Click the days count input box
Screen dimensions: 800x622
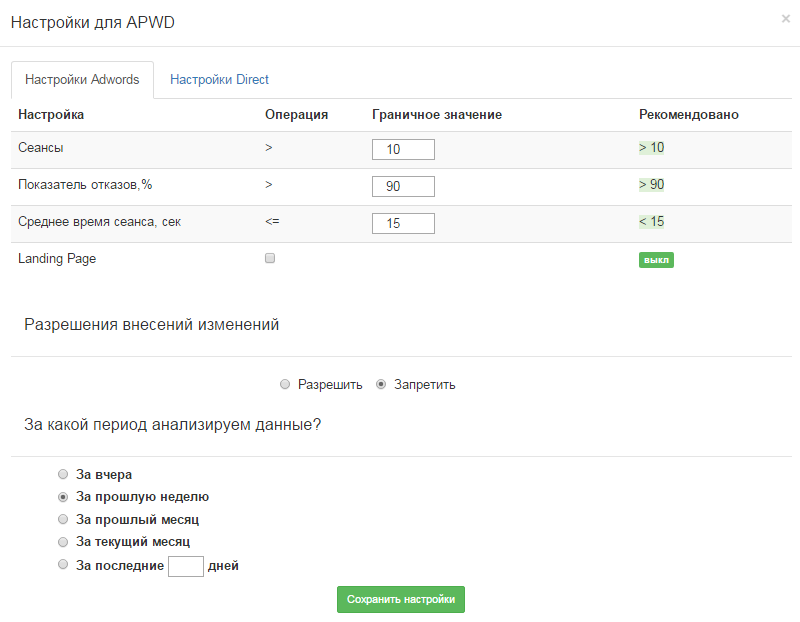[186, 566]
